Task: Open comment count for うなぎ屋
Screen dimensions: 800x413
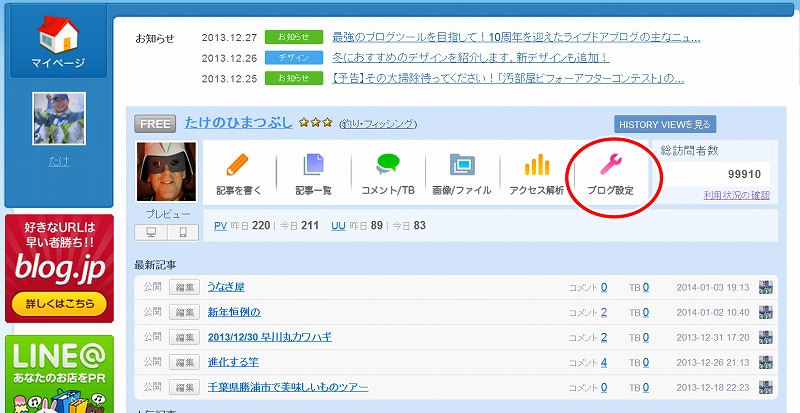Action: pos(604,287)
